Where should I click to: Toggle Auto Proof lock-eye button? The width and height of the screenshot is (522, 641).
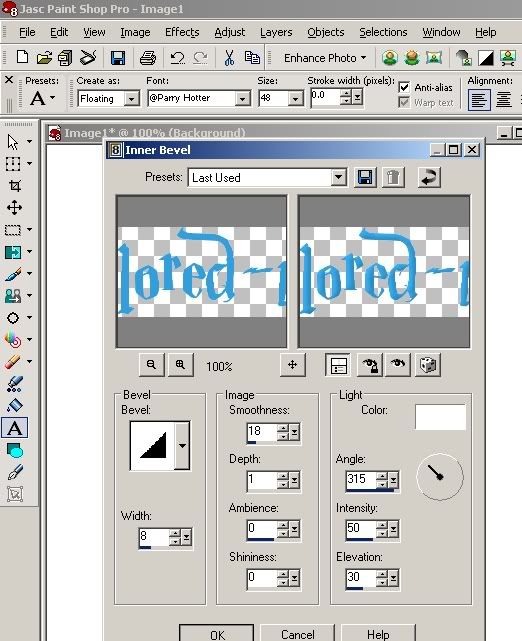tap(370, 365)
